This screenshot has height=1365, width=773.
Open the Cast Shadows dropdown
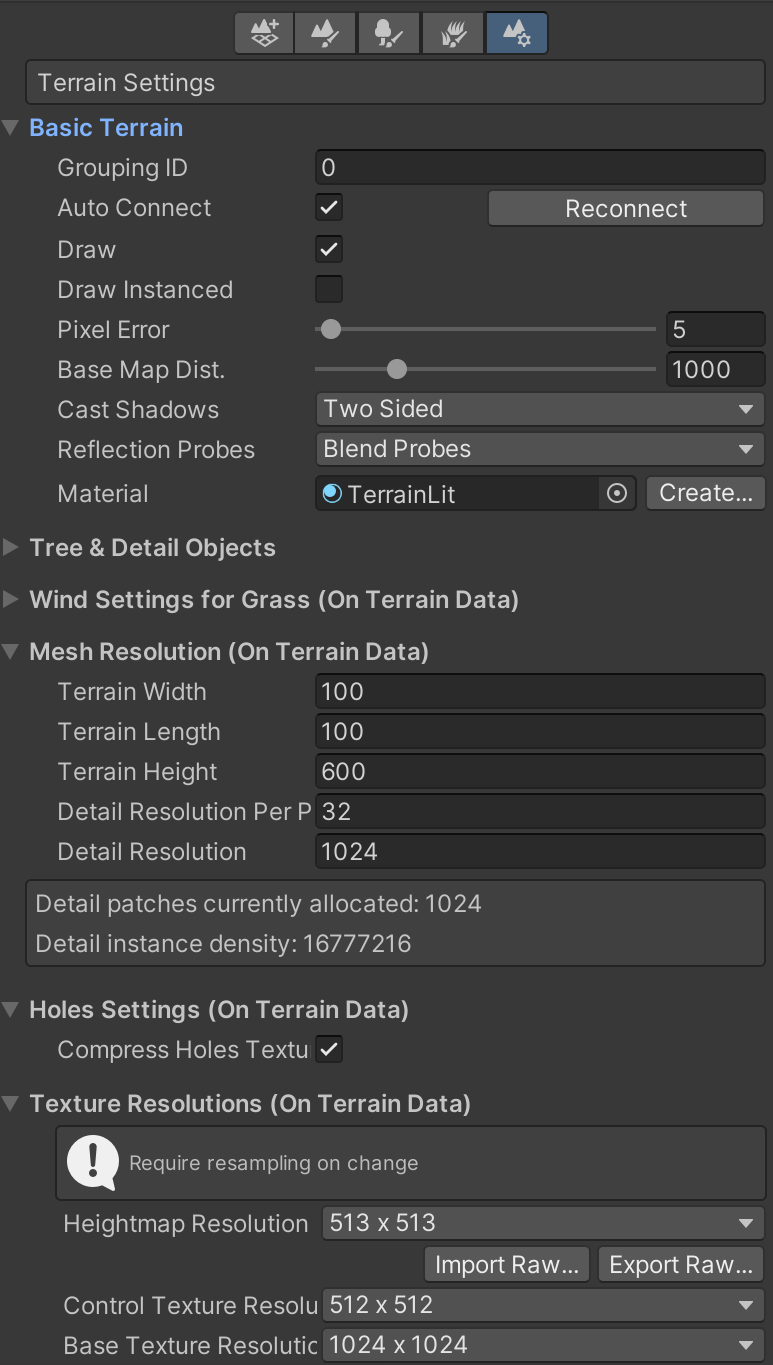click(540, 409)
